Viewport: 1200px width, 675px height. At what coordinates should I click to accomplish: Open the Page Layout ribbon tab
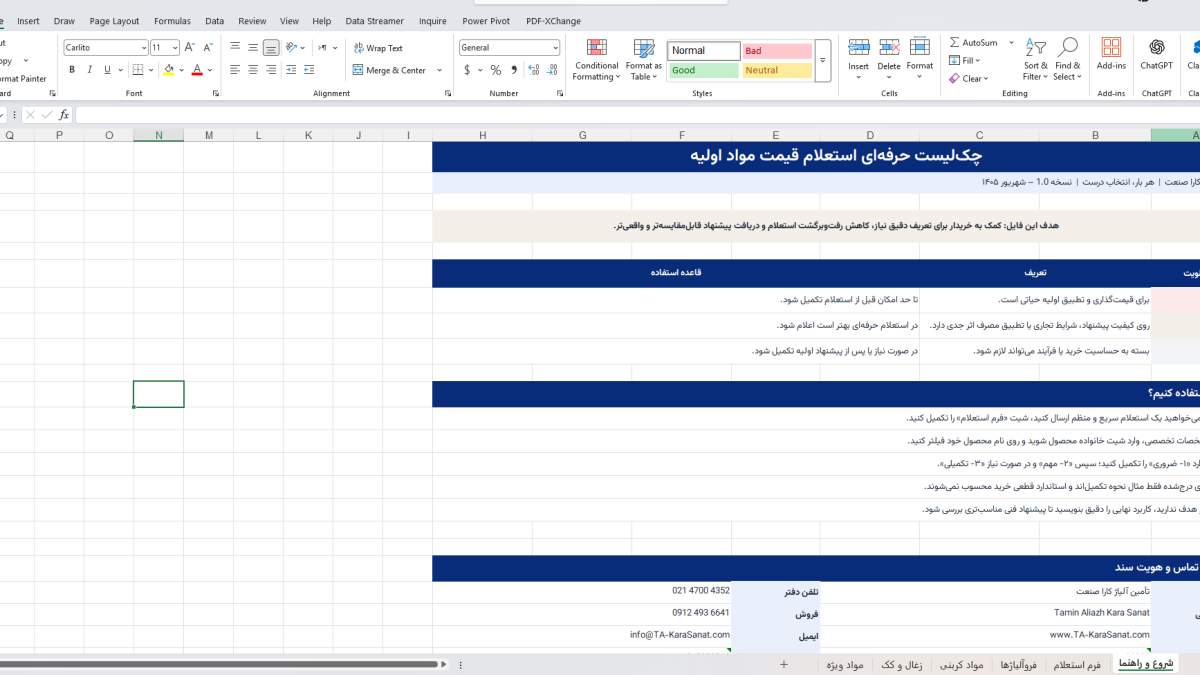(115, 21)
